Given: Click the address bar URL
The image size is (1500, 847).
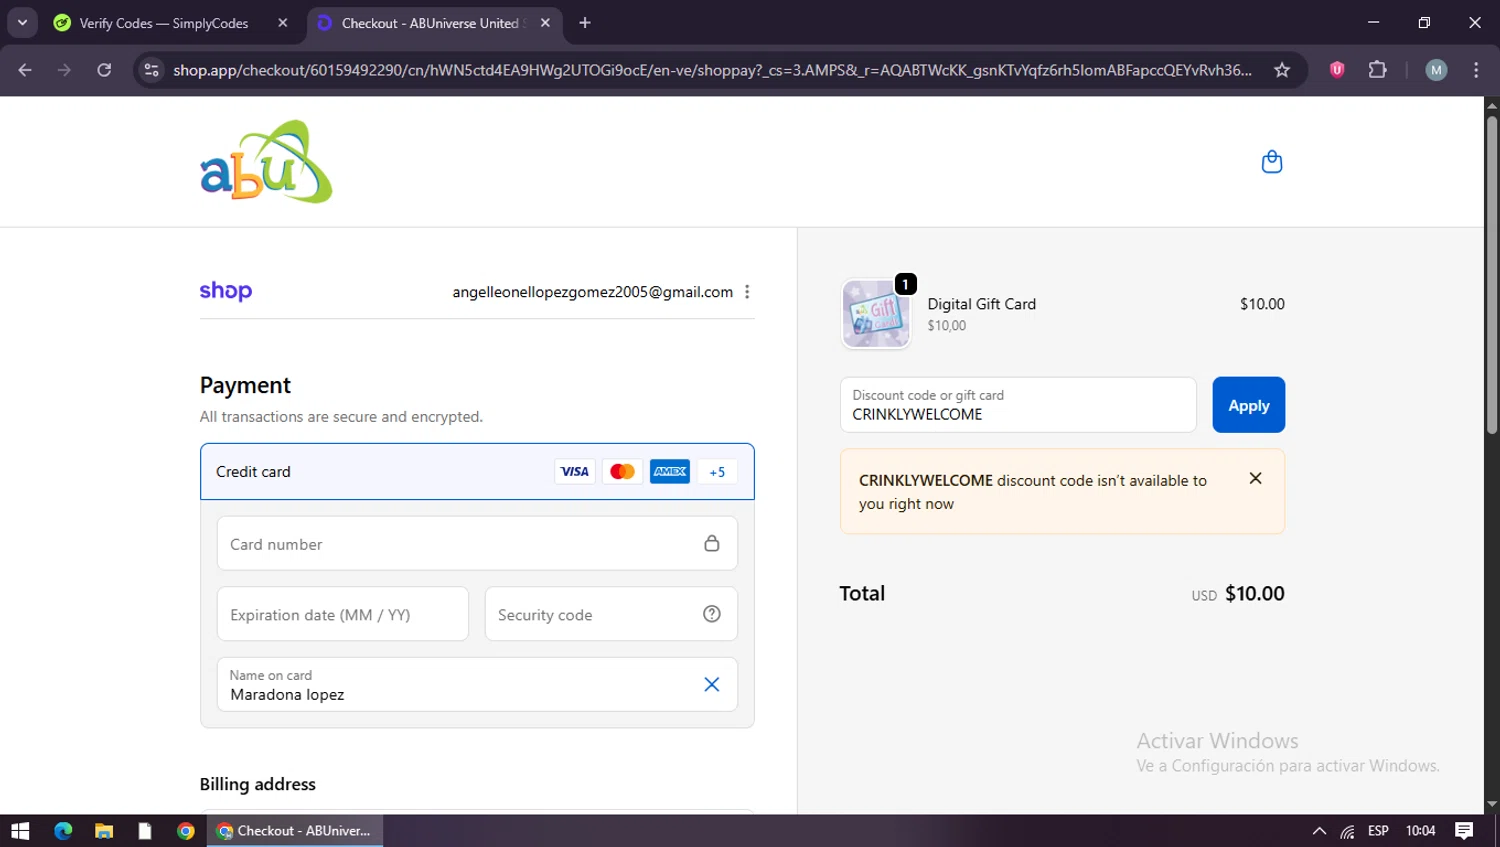Looking at the screenshot, I should point(712,70).
